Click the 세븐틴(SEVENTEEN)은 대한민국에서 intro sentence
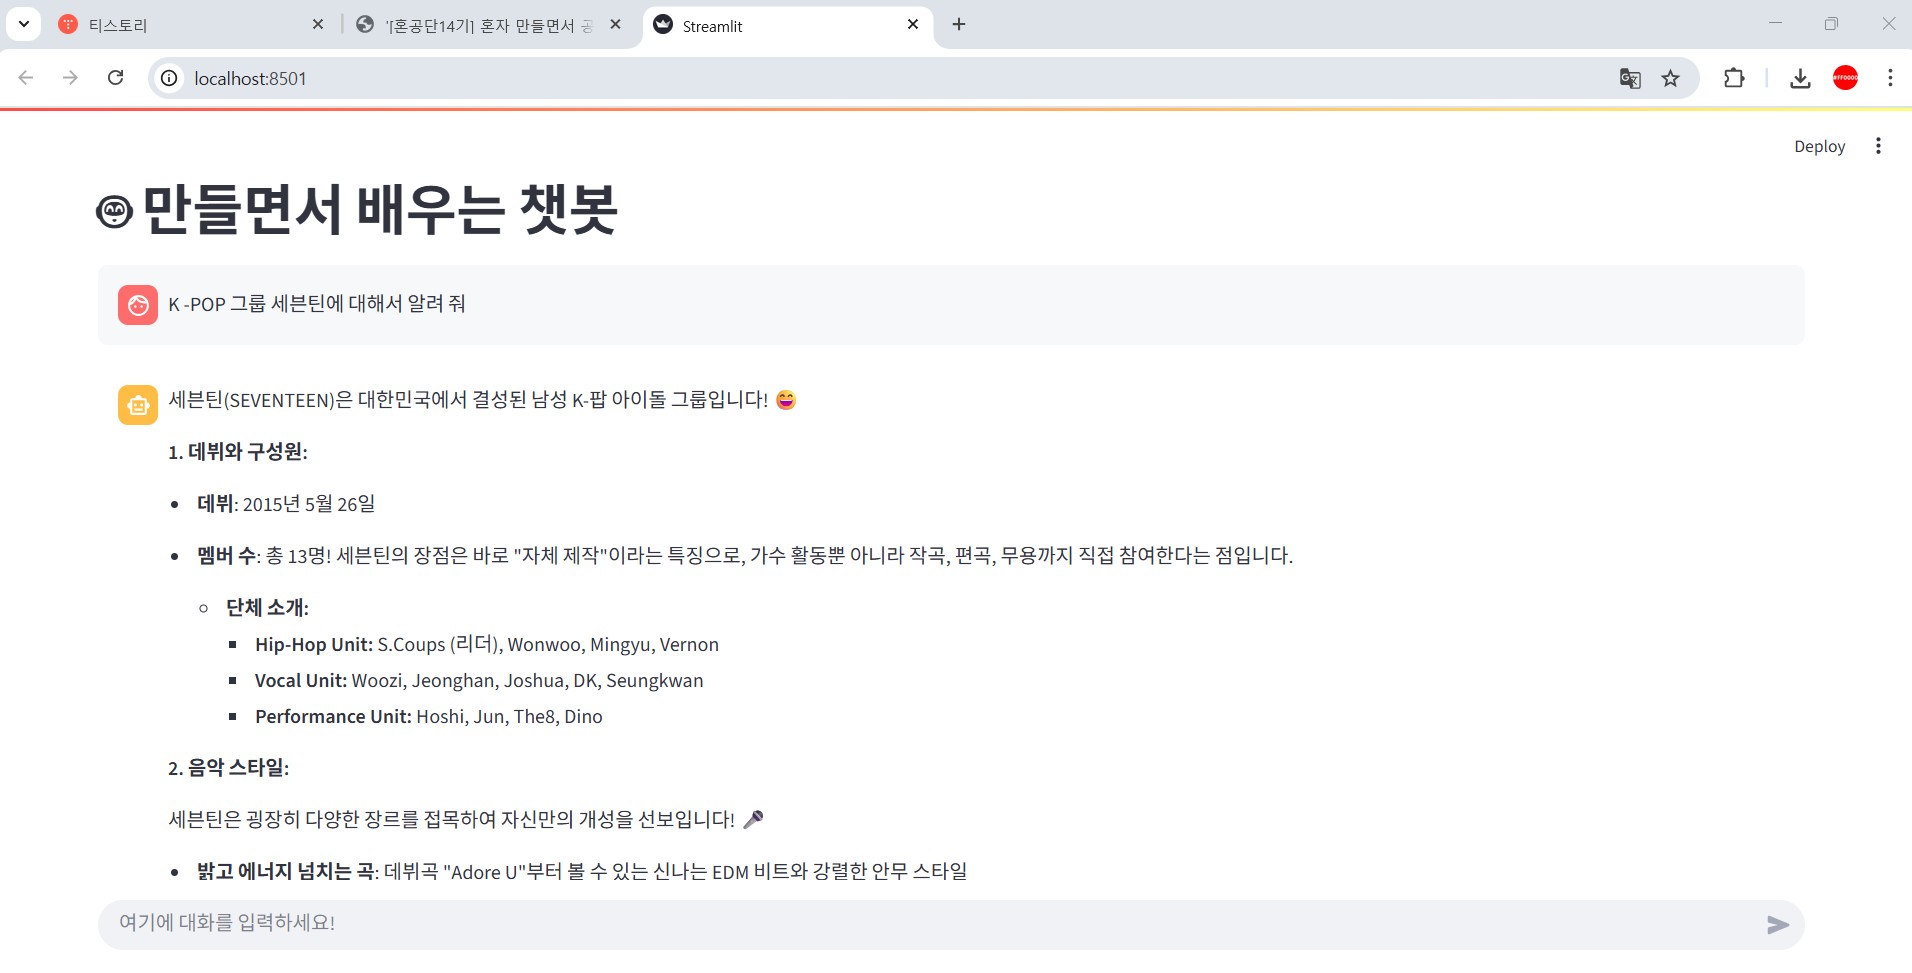 pos(482,400)
